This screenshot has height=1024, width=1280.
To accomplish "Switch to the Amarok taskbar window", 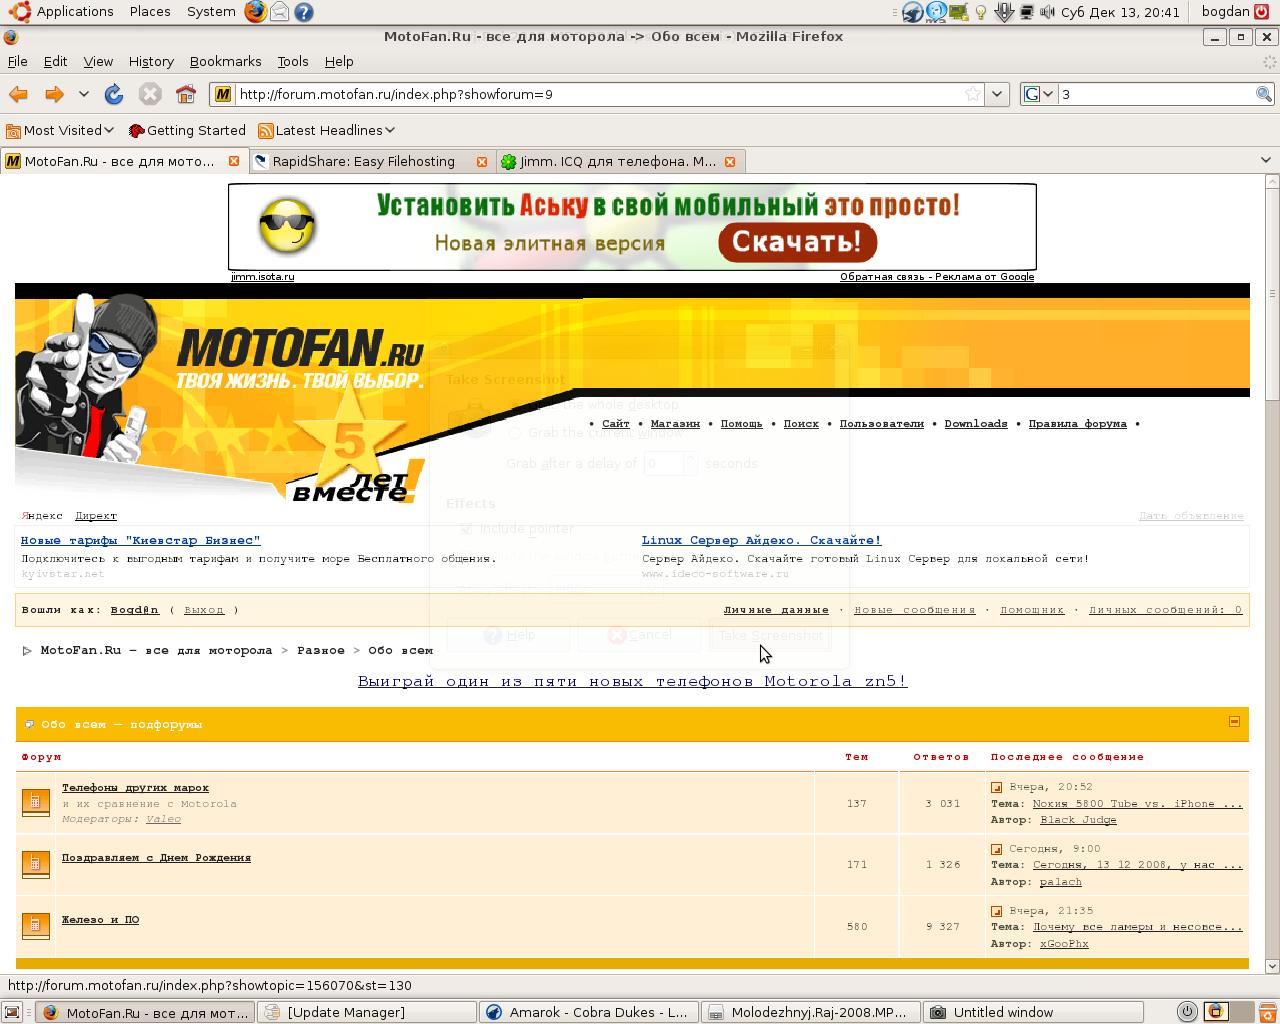I will click(x=589, y=1012).
